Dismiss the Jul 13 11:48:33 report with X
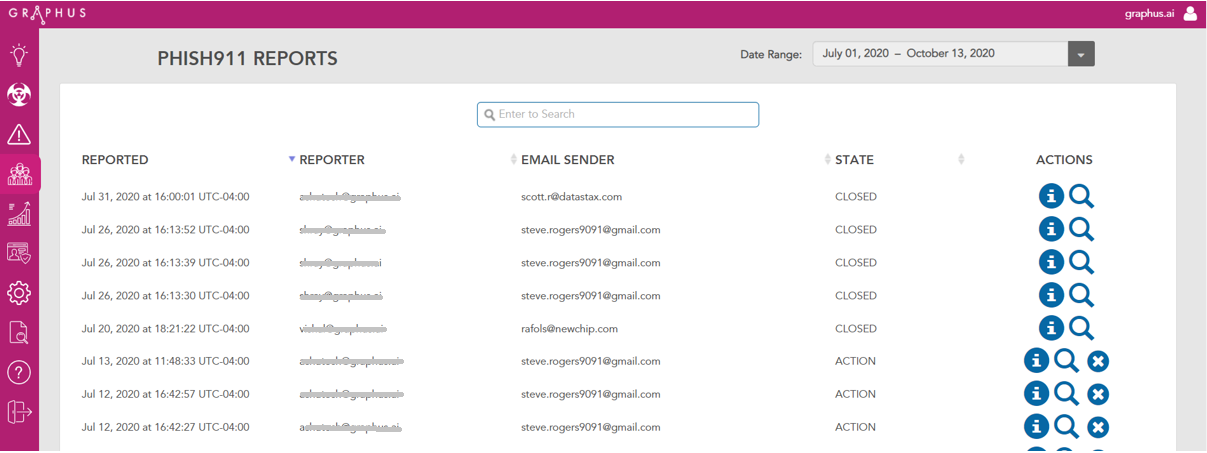The image size is (1207, 453). tap(1098, 362)
